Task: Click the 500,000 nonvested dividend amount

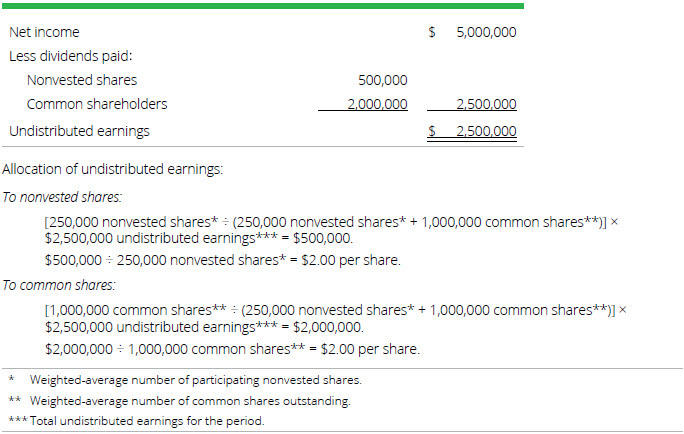Action: pyautogui.click(x=382, y=80)
